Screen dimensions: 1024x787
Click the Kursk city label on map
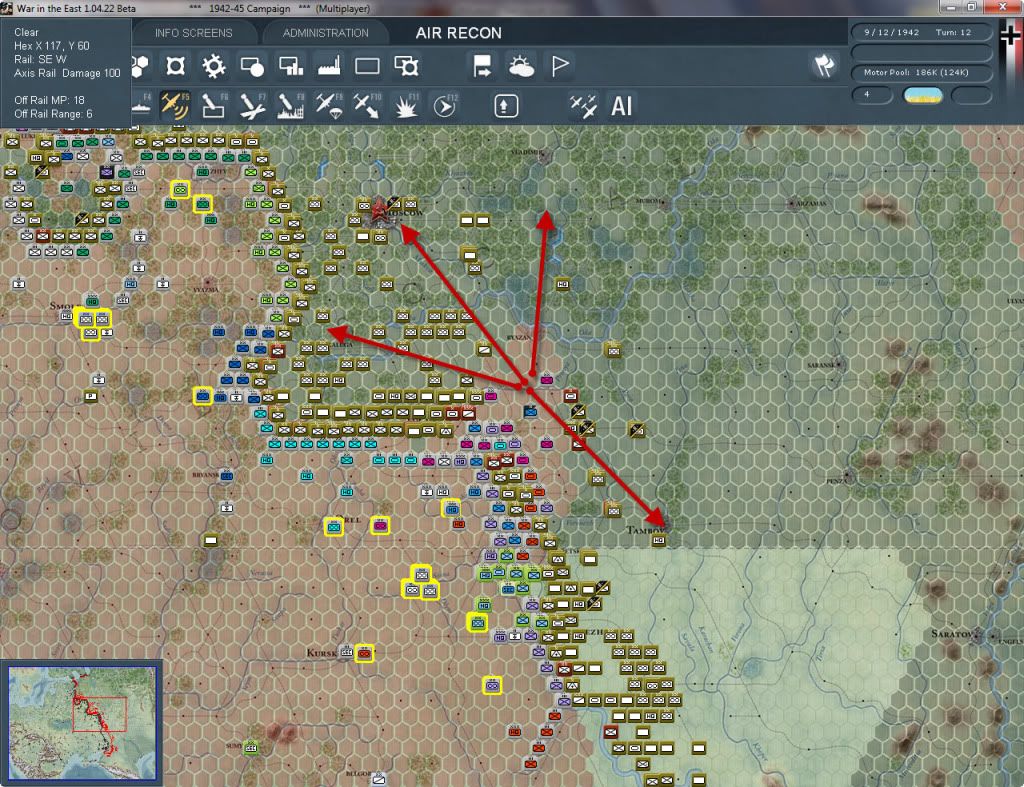(x=323, y=652)
